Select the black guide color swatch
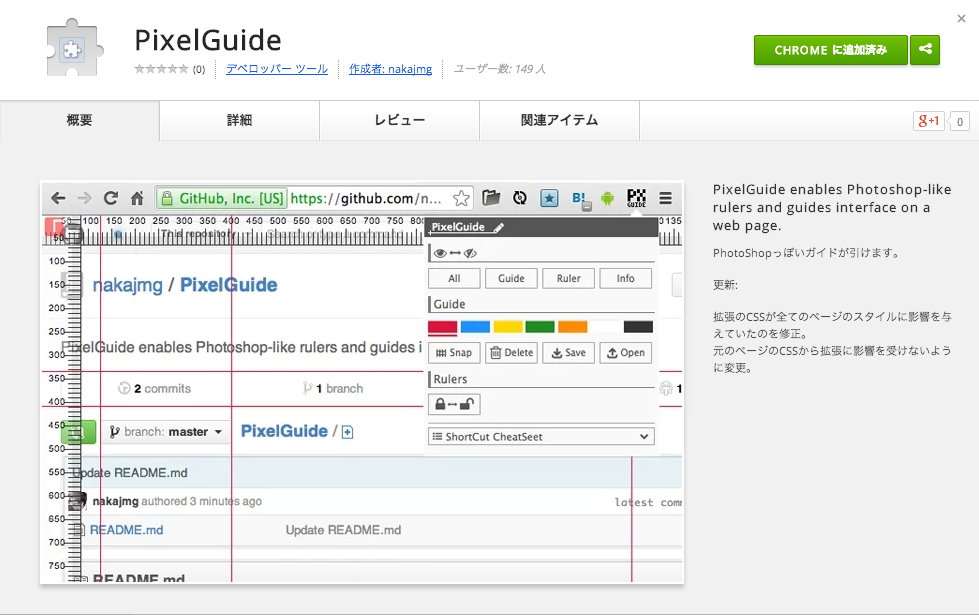 [x=638, y=327]
